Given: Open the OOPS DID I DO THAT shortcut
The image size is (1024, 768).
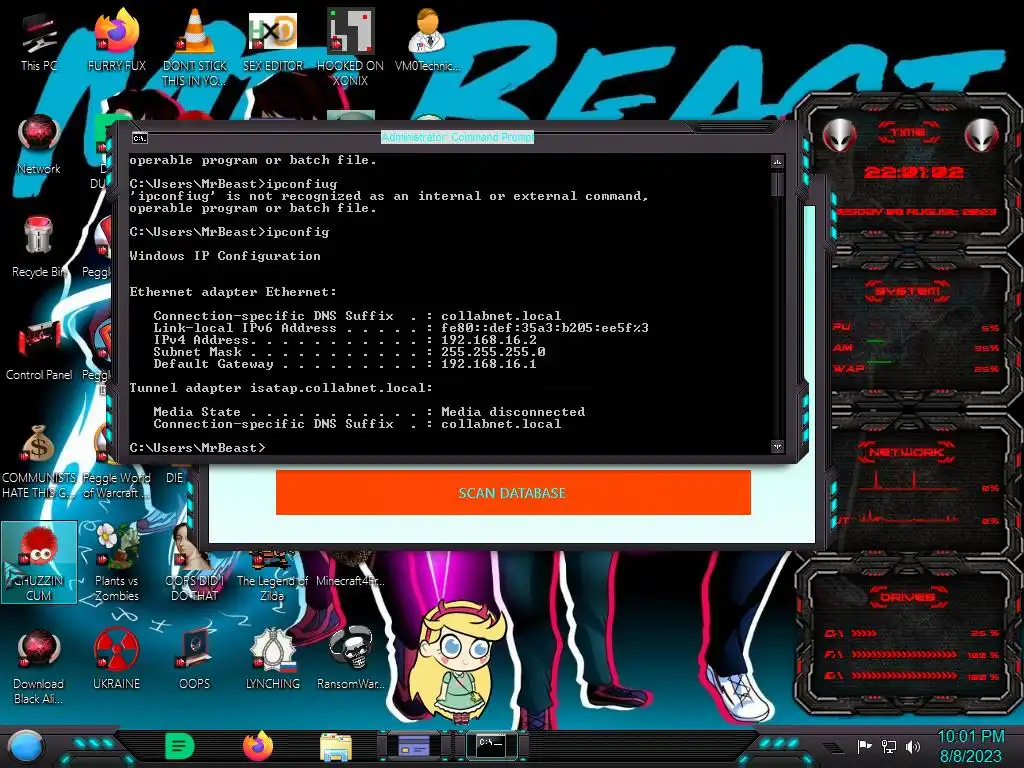Looking at the screenshot, I should tap(195, 563).
